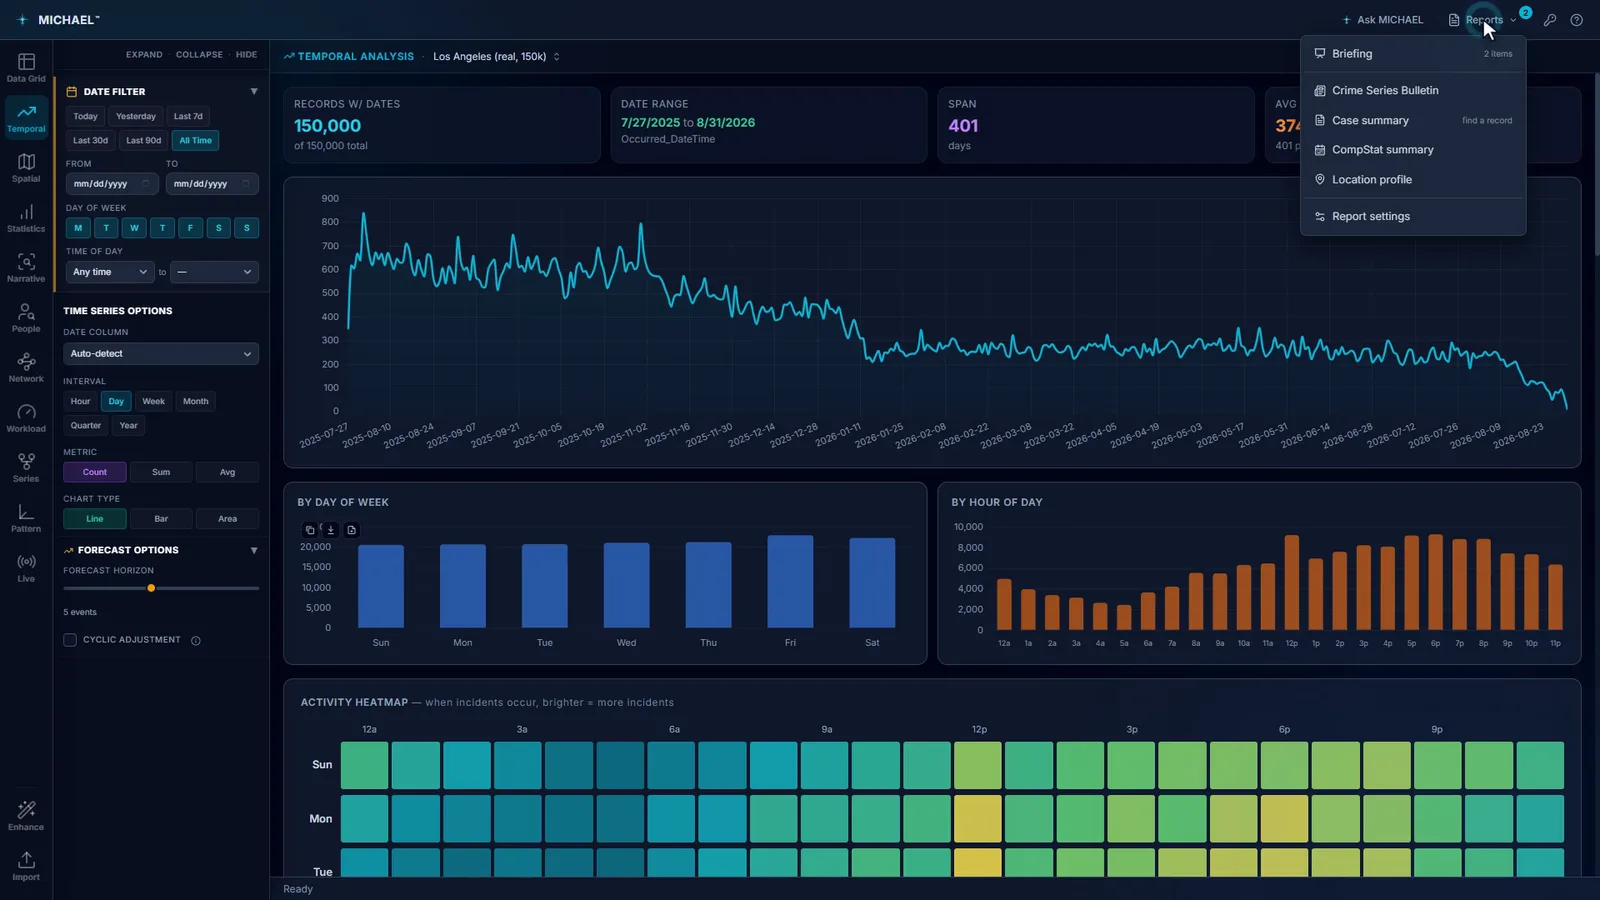Open the Data Grid view in sidebar
This screenshot has width=1600, height=900.
tap(26, 68)
